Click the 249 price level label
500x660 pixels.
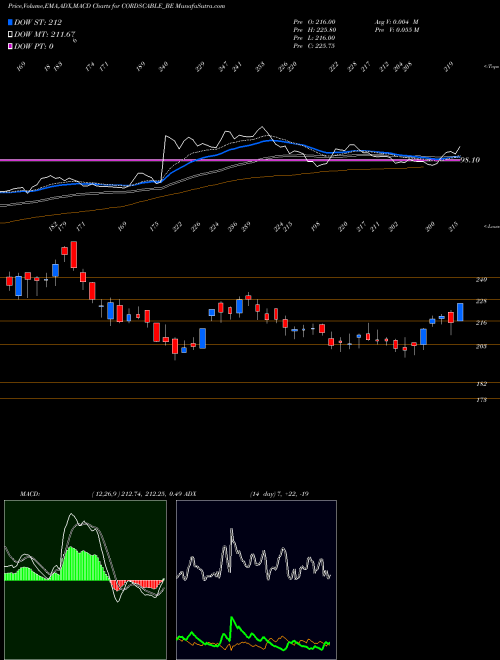pyautogui.click(x=481, y=280)
